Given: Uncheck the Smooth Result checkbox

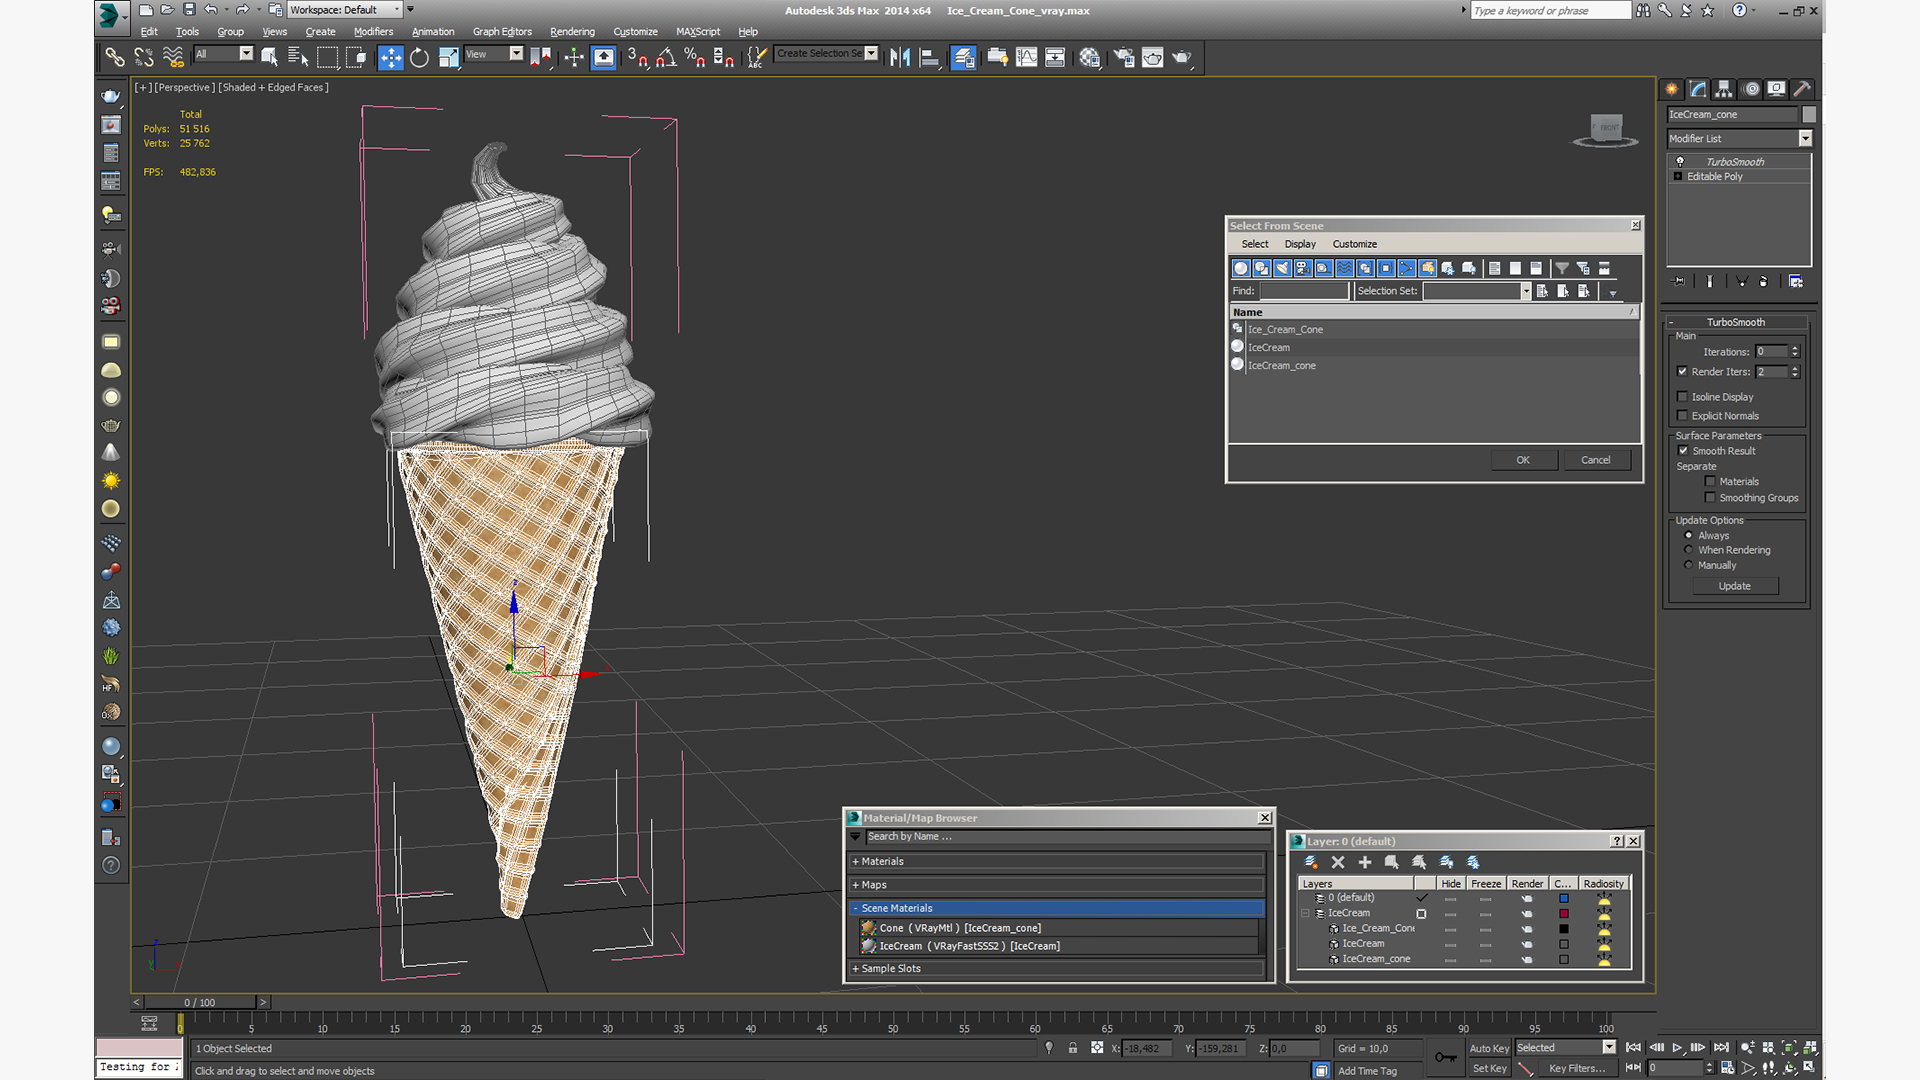Looking at the screenshot, I should tap(1683, 451).
